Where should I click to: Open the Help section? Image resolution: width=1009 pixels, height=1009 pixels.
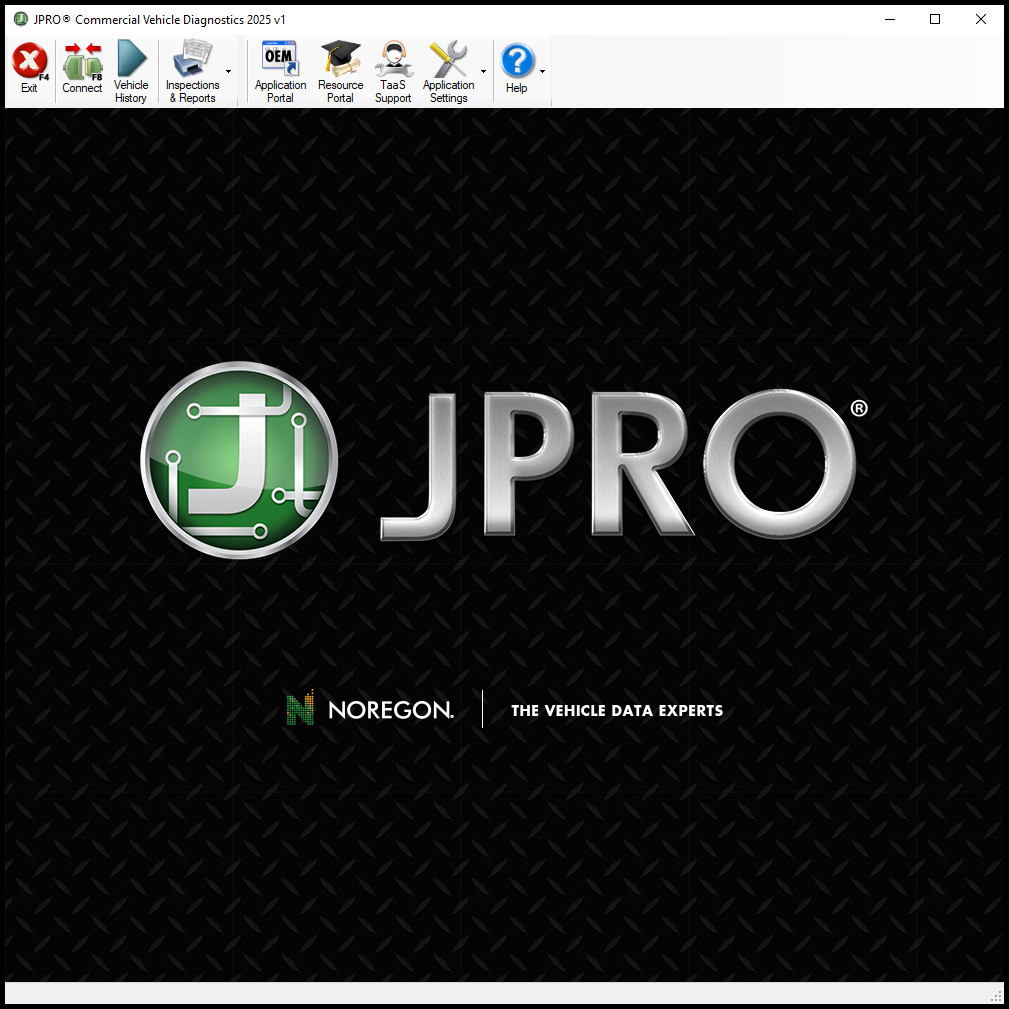tap(517, 68)
